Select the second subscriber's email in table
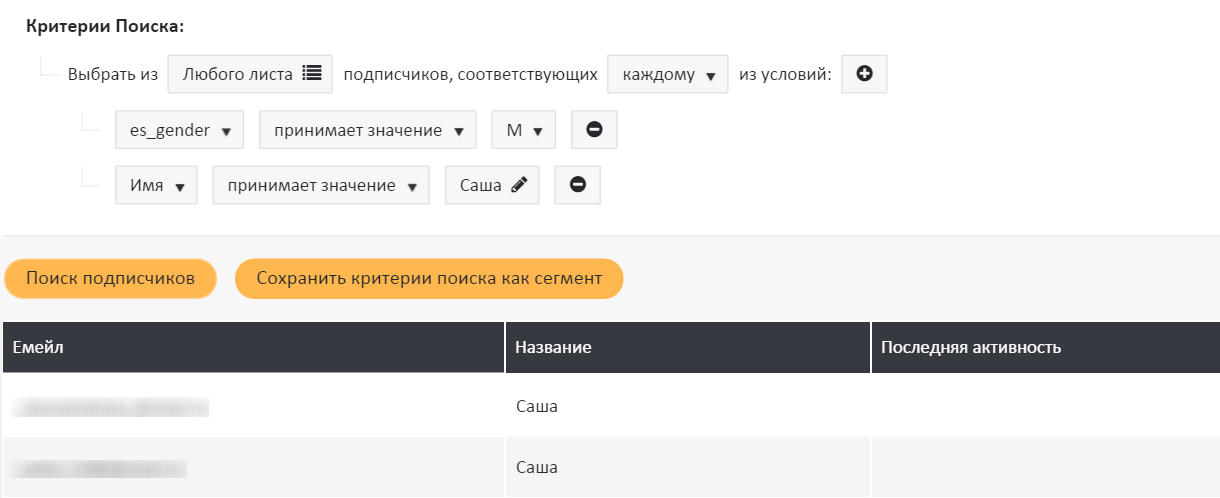This screenshot has height=498, width=1220. click(x=100, y=467)
